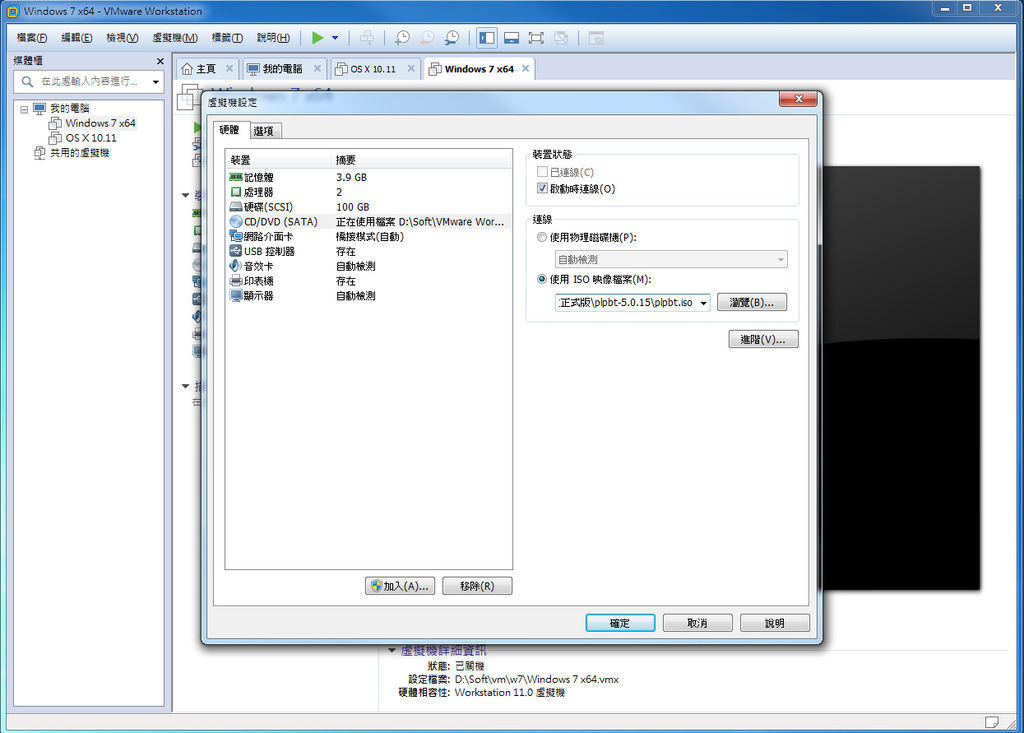Open the 標籤 menu

[227, 38]
